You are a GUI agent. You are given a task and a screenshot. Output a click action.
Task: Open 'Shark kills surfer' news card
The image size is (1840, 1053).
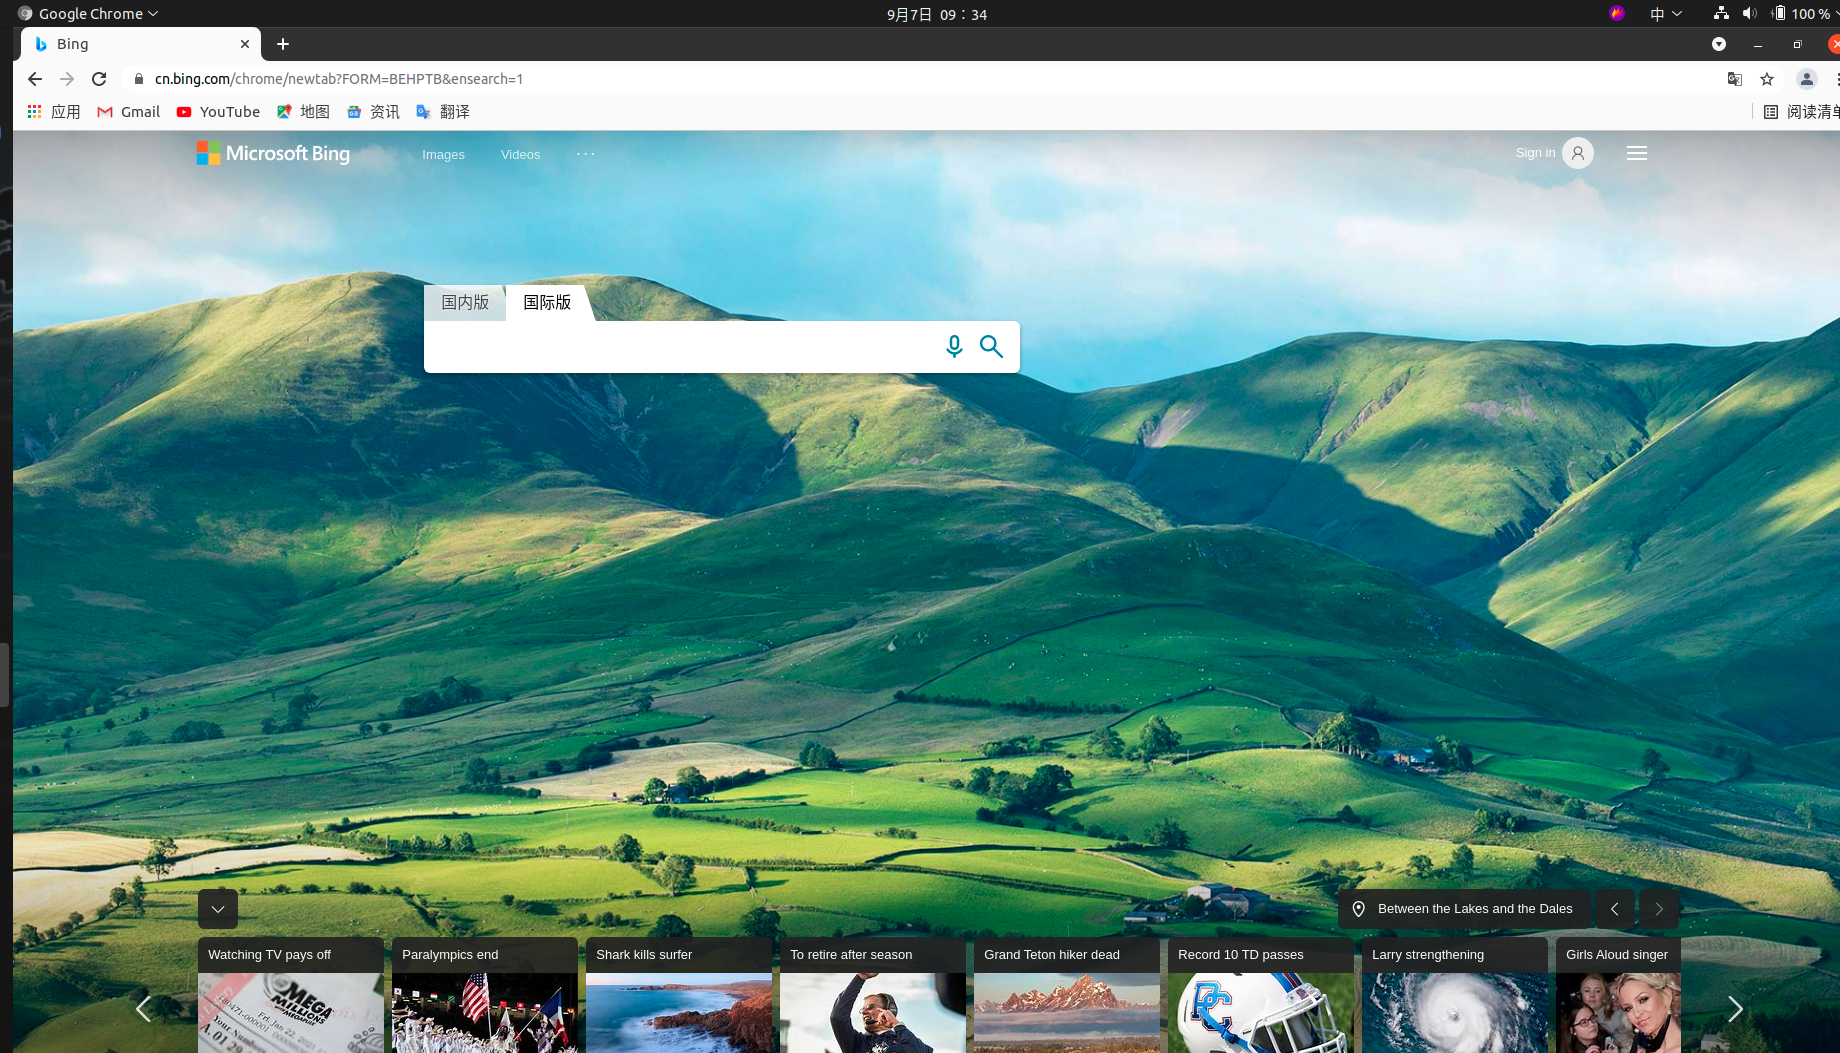click(x=679, y=995)
